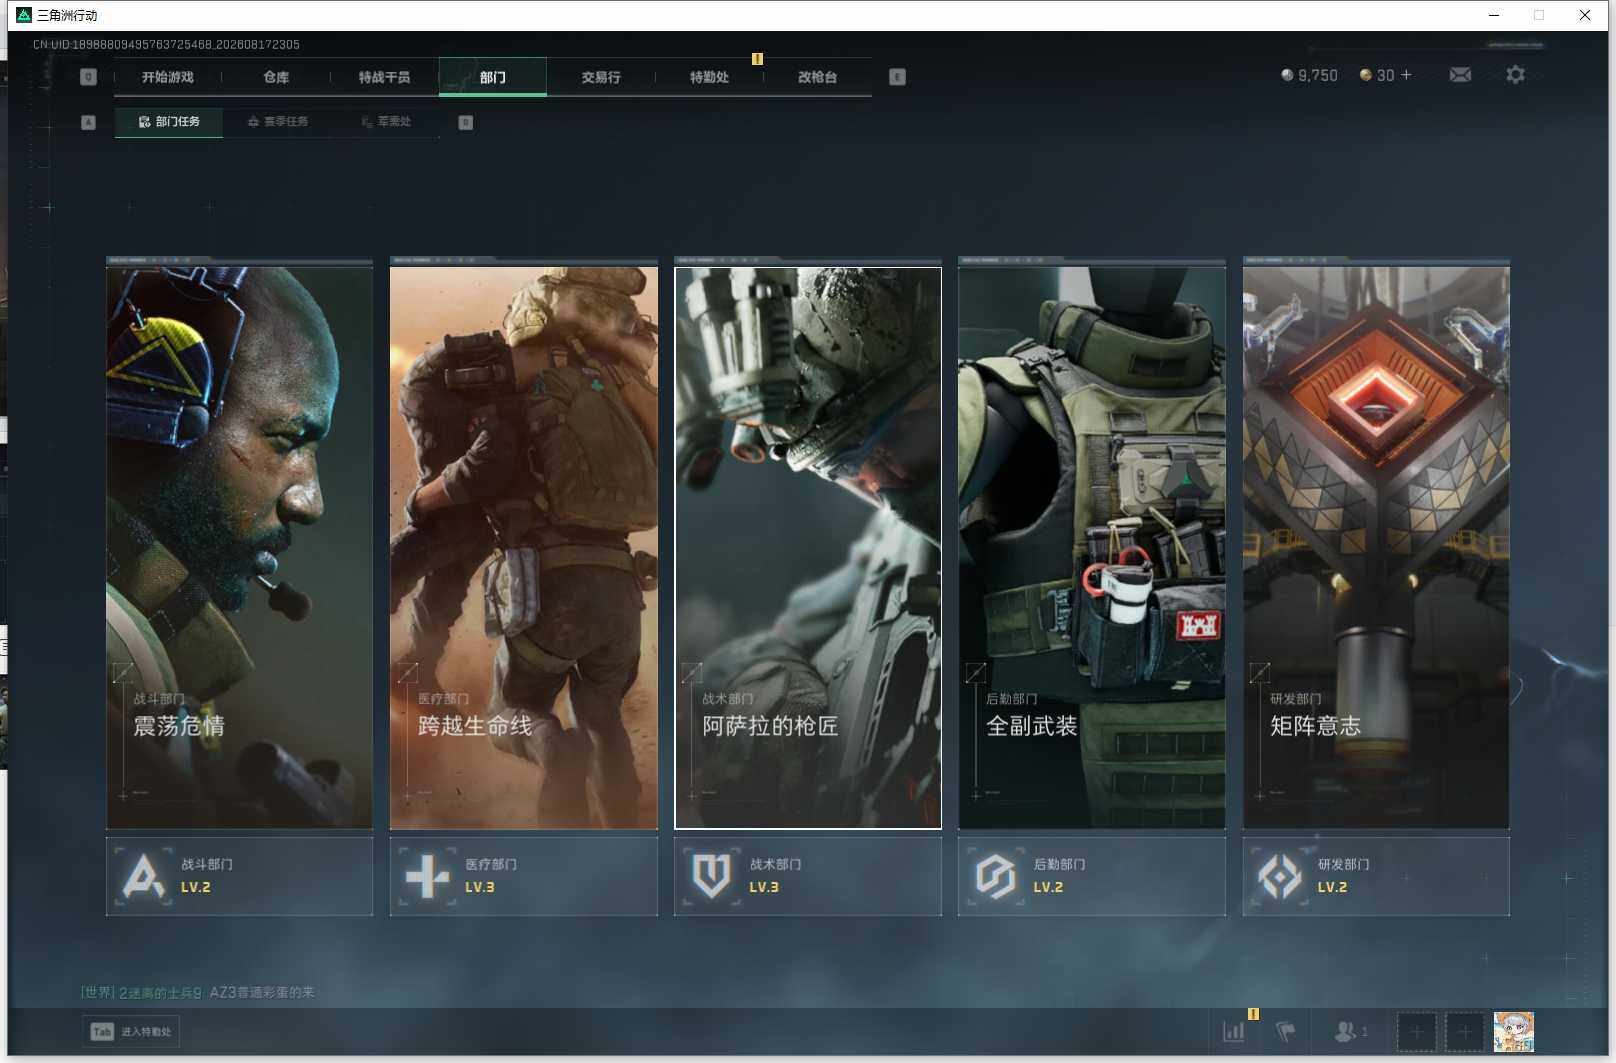Open the statistics bar chart icon
This screenshot has width=1616, height=1063.
1234,1031
